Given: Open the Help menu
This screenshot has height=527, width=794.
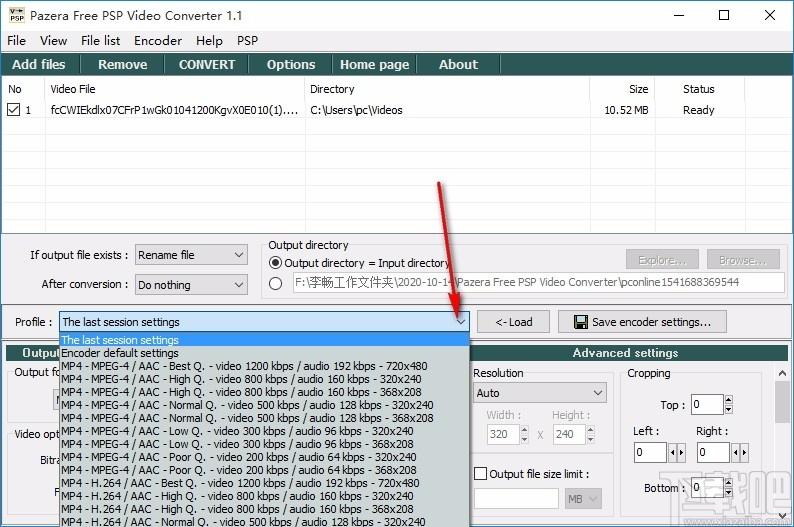Looking at the screenshot, I should pos(209,40).
